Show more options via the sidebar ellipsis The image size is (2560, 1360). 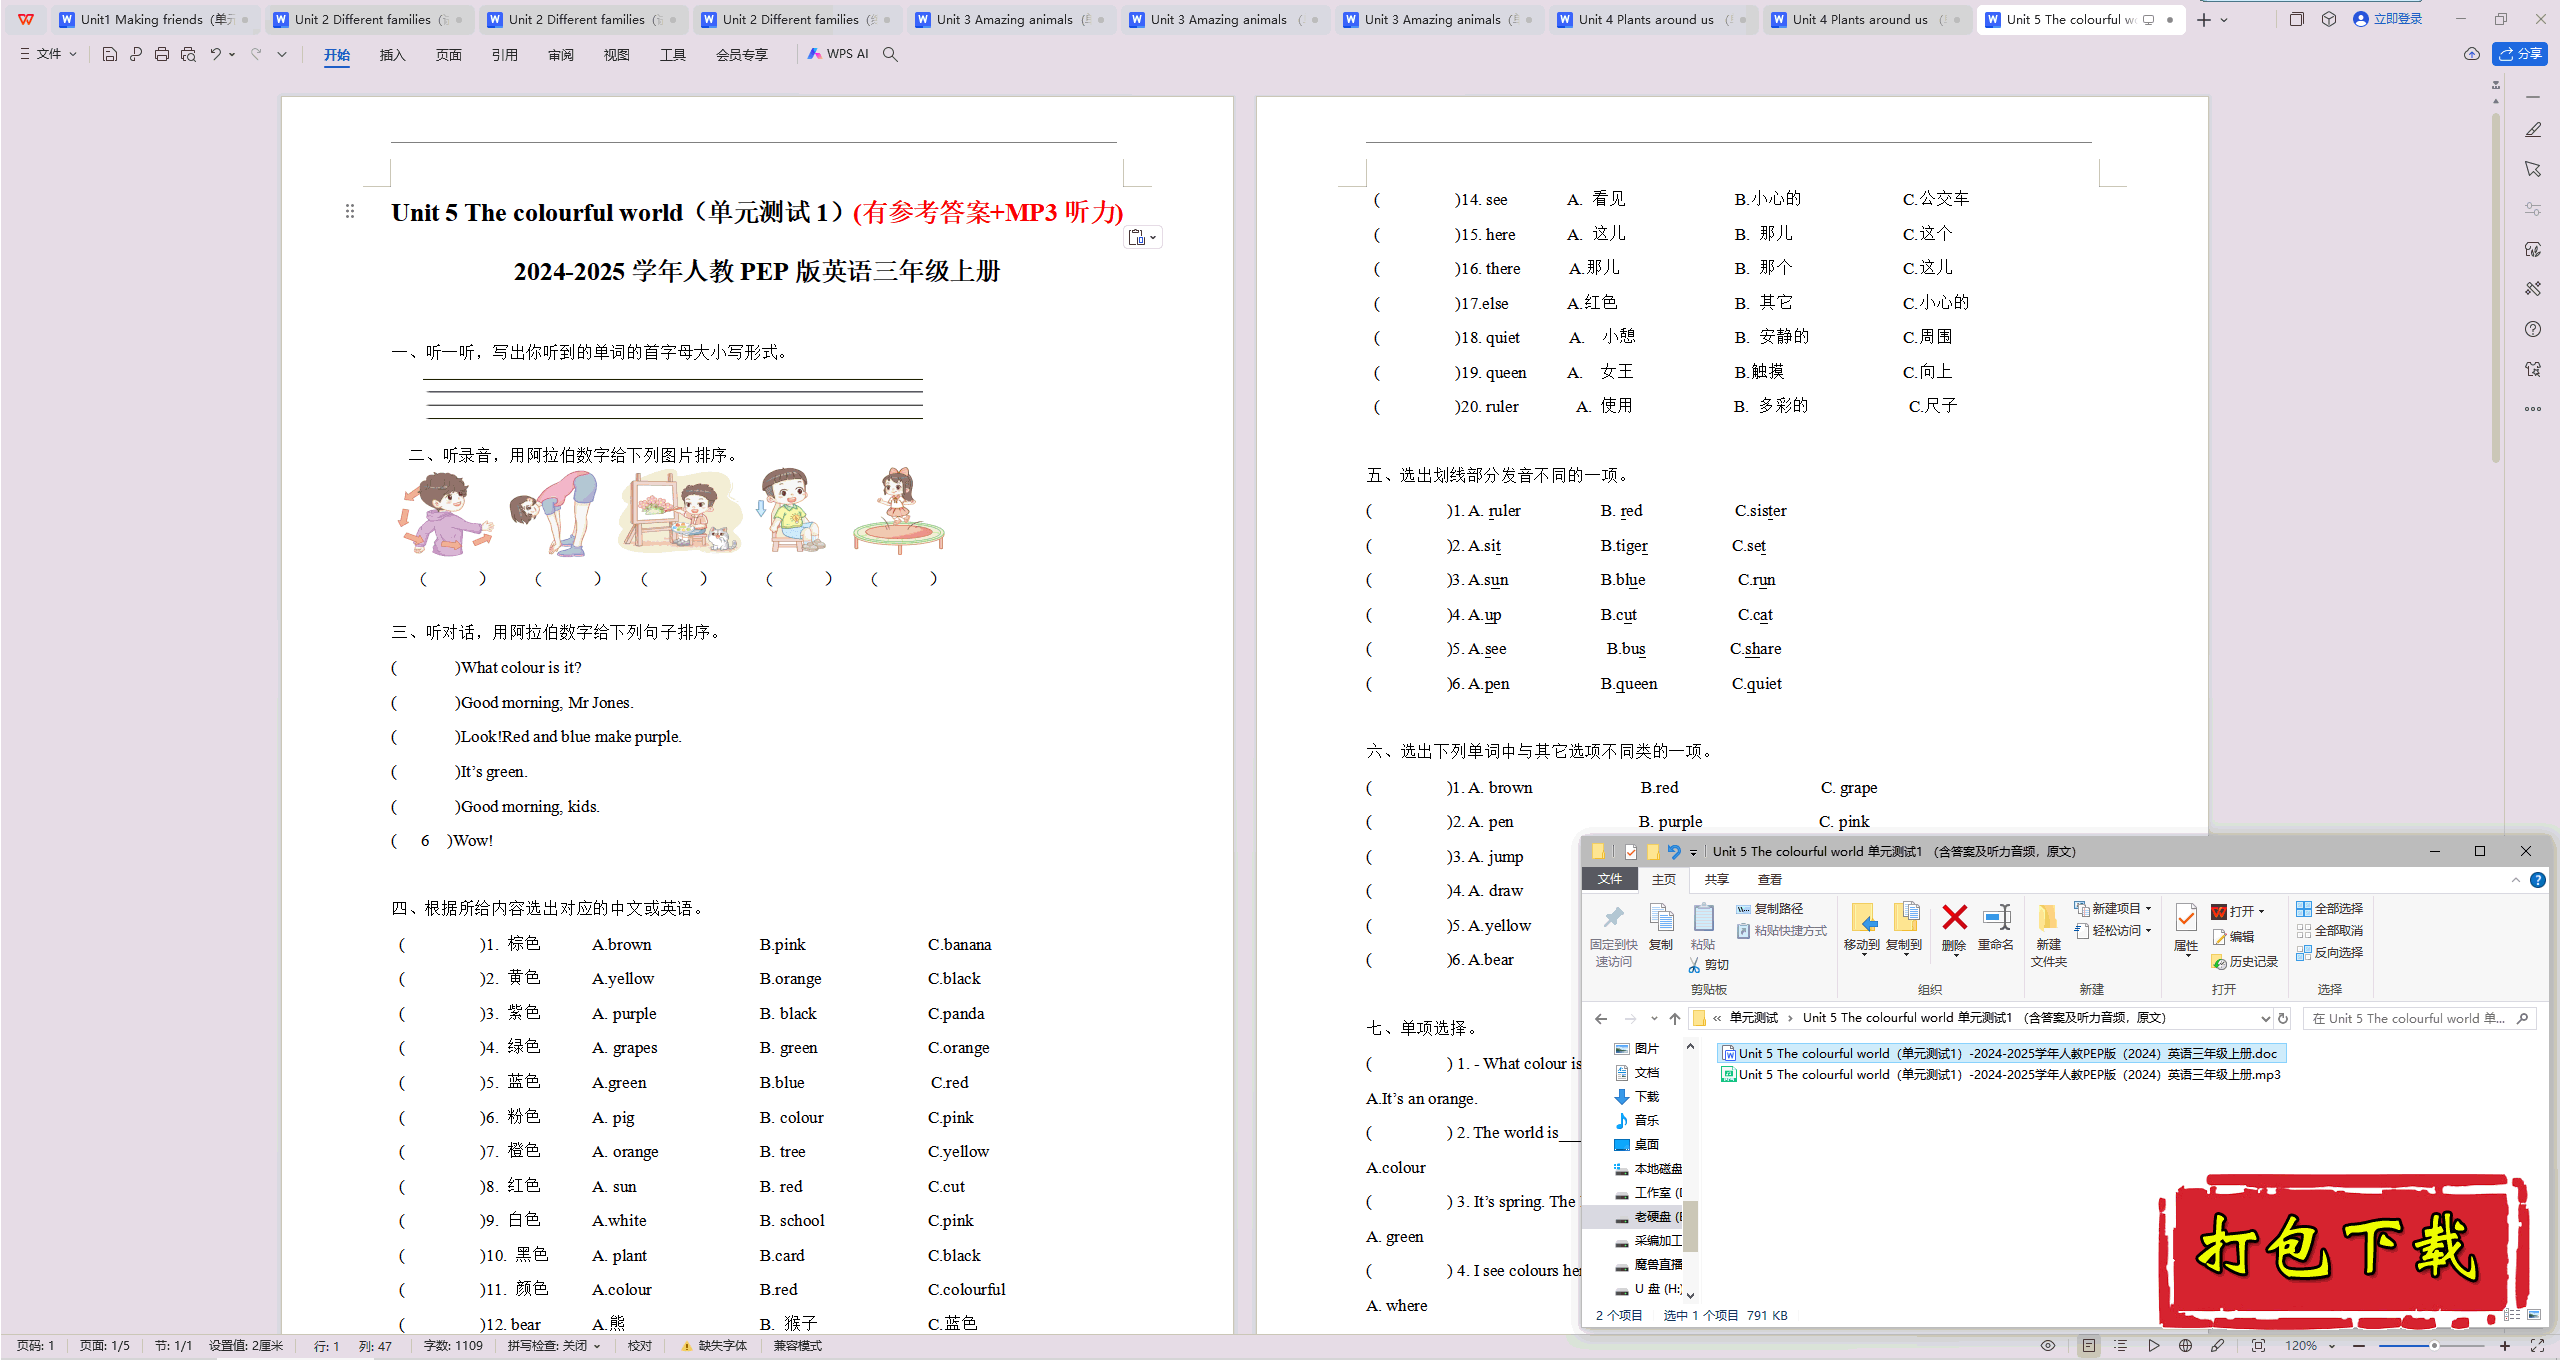(2533, 409)
